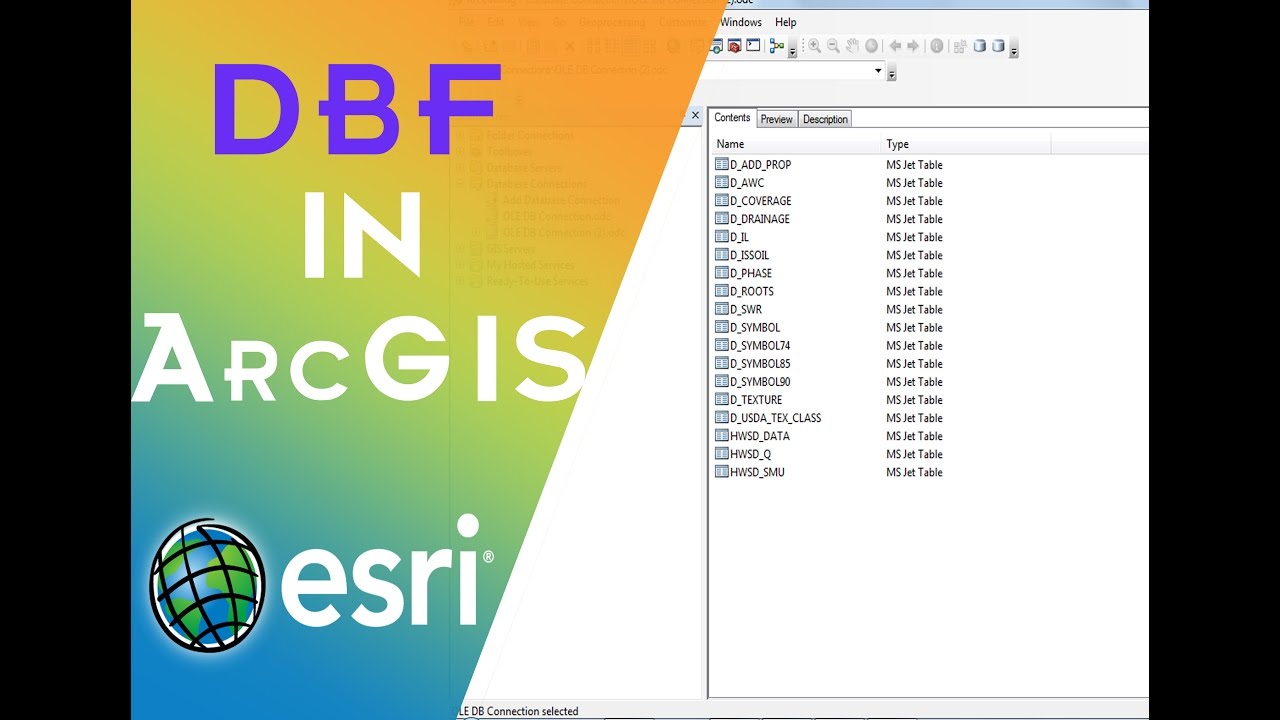Select the D_COVERAGE table name

pyautogui.click(x=761, y=201)
